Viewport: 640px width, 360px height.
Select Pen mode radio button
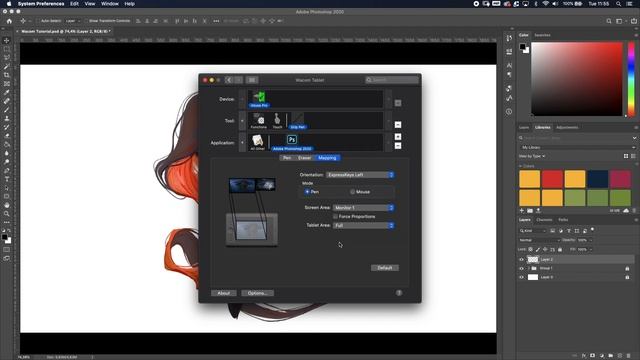click(x=307, y=191)
